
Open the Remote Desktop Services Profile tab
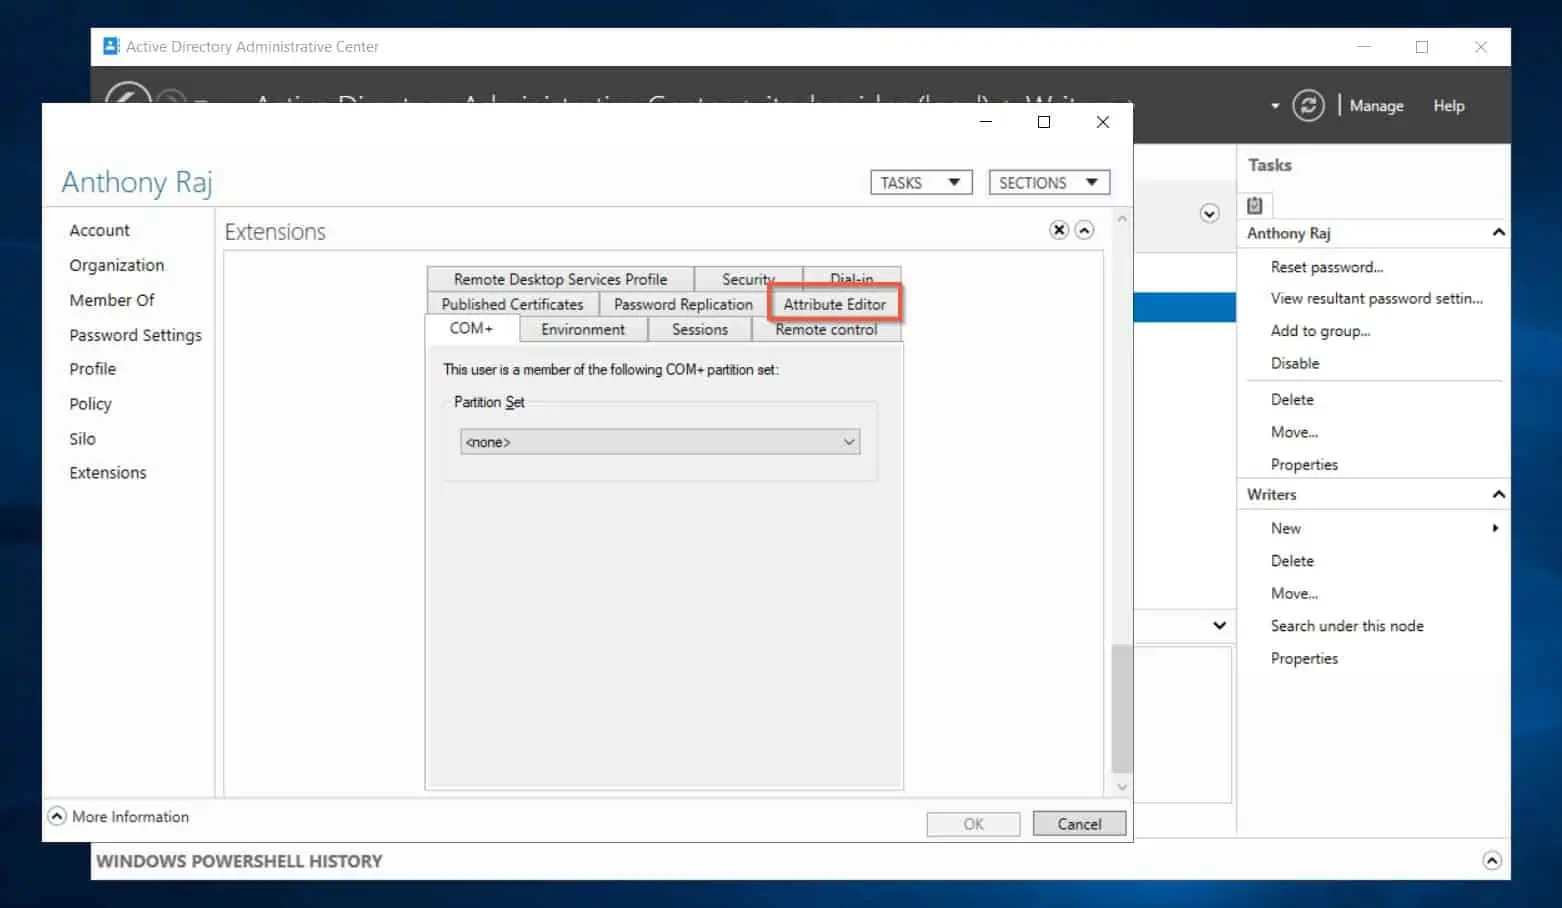pyautogui.click(x=560, y=279)
